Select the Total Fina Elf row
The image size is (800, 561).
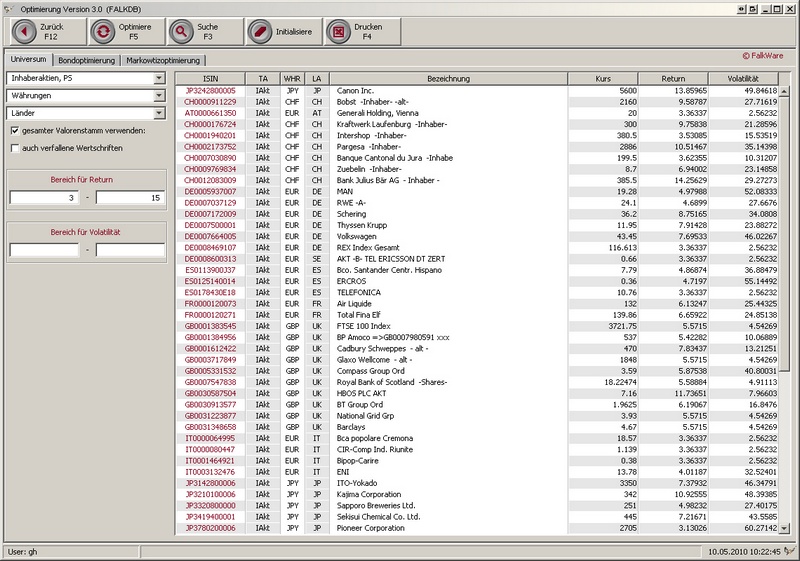pyautogui.click(x=477, y=315)
